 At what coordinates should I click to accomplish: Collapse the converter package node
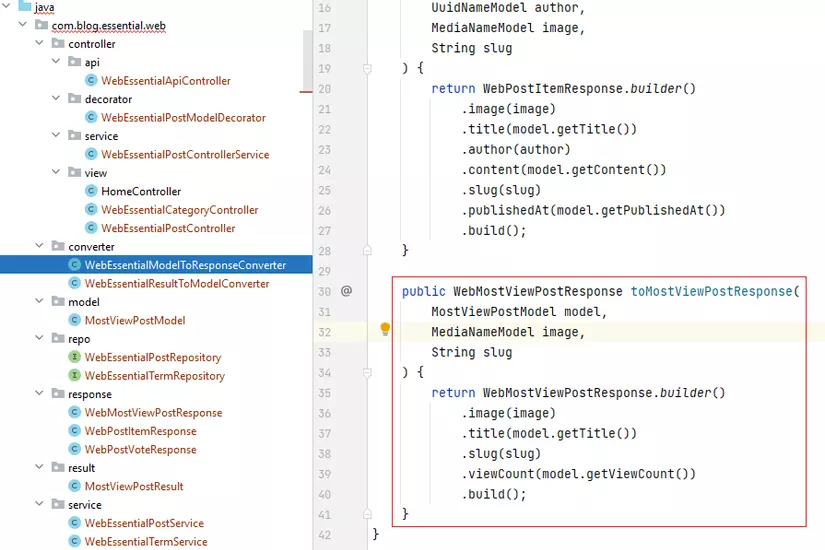click(x=38, y=246)
